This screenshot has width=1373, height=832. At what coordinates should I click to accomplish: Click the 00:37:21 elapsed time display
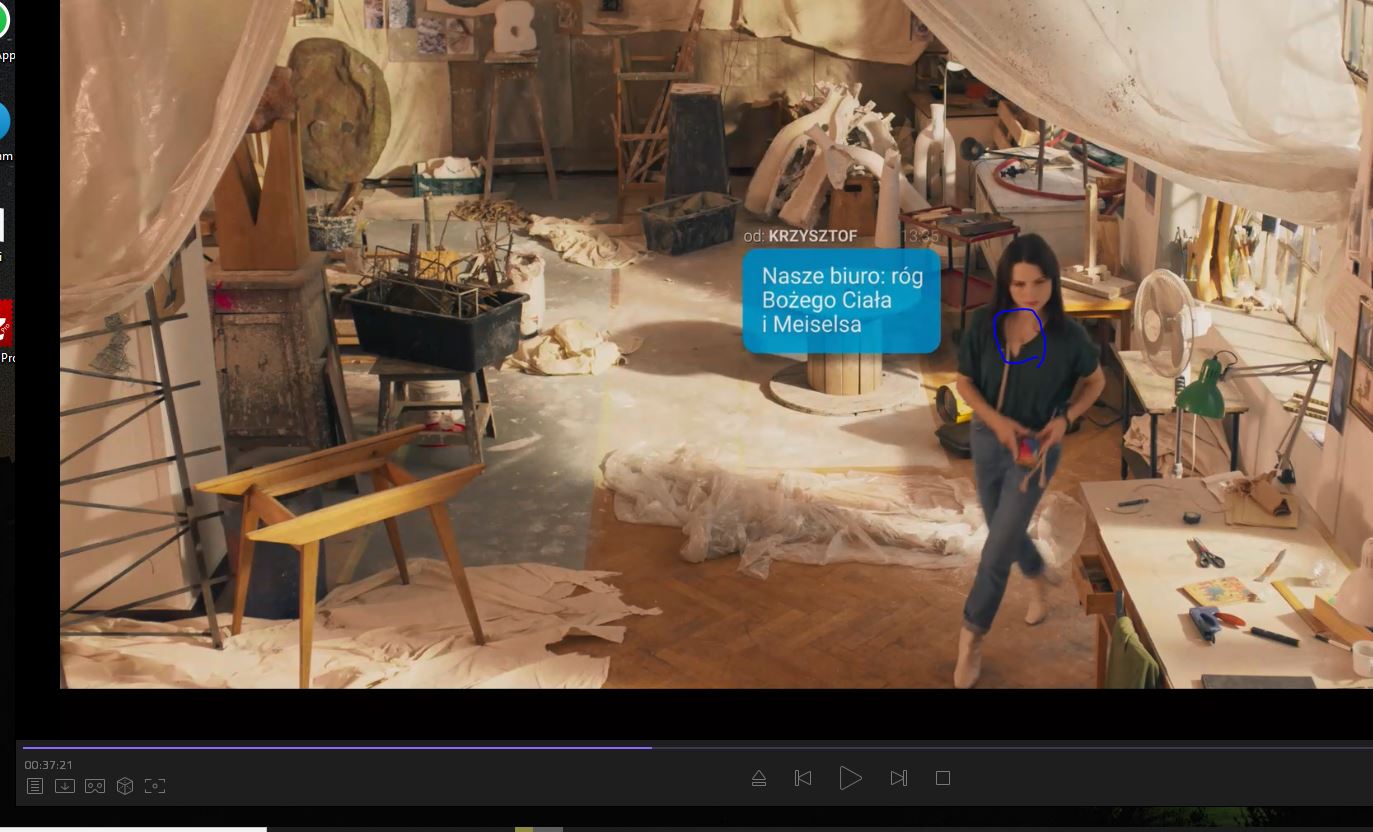pyautogui.click(x=49, y=765)
